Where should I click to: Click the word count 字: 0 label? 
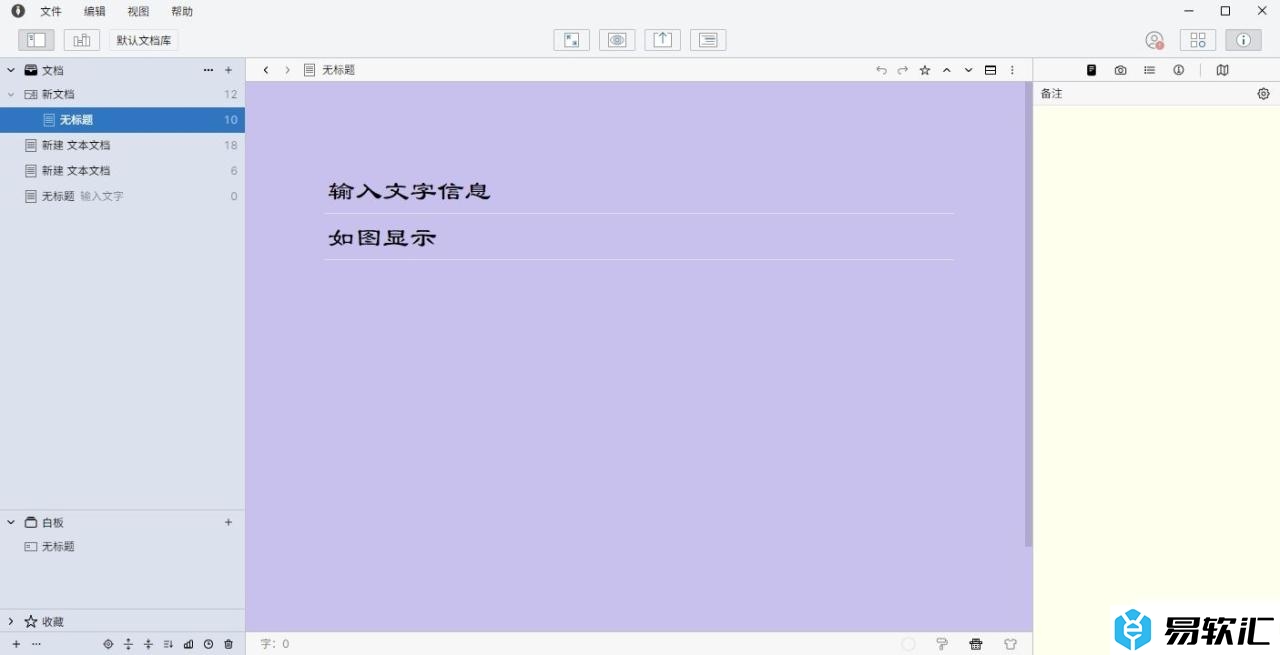point(275,644)
